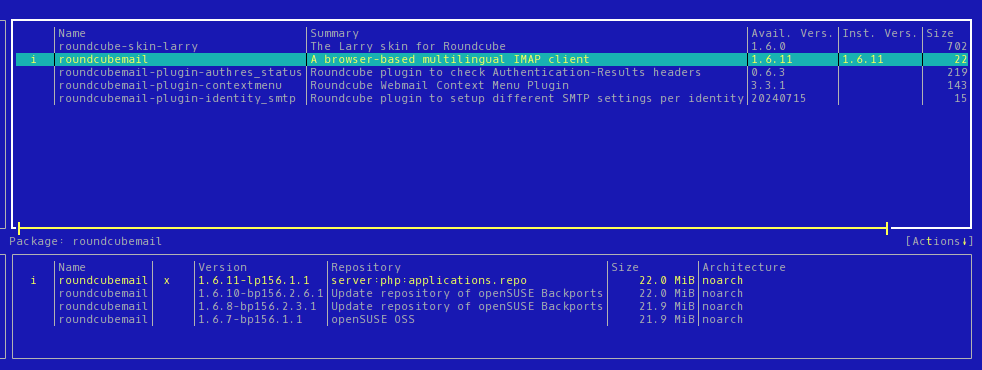
Task: Toggle the 'i' status in versions table
Action: [33, 280]
